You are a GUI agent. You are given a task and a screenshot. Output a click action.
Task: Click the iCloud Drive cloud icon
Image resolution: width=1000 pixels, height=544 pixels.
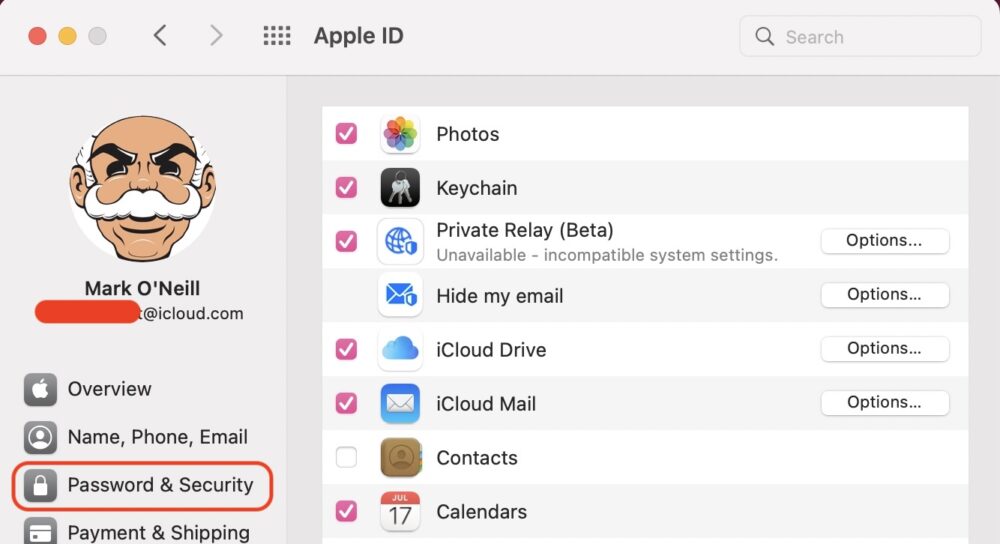[400, 350]
